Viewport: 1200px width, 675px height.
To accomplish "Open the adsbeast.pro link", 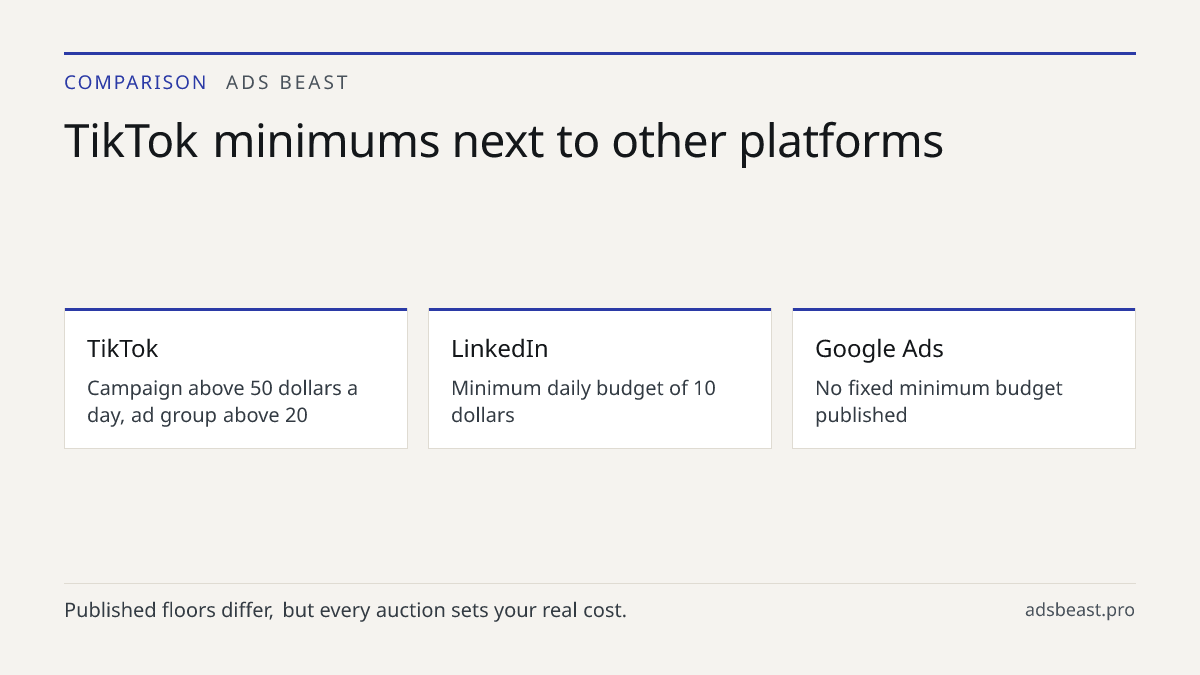I will click(1079, 610).
